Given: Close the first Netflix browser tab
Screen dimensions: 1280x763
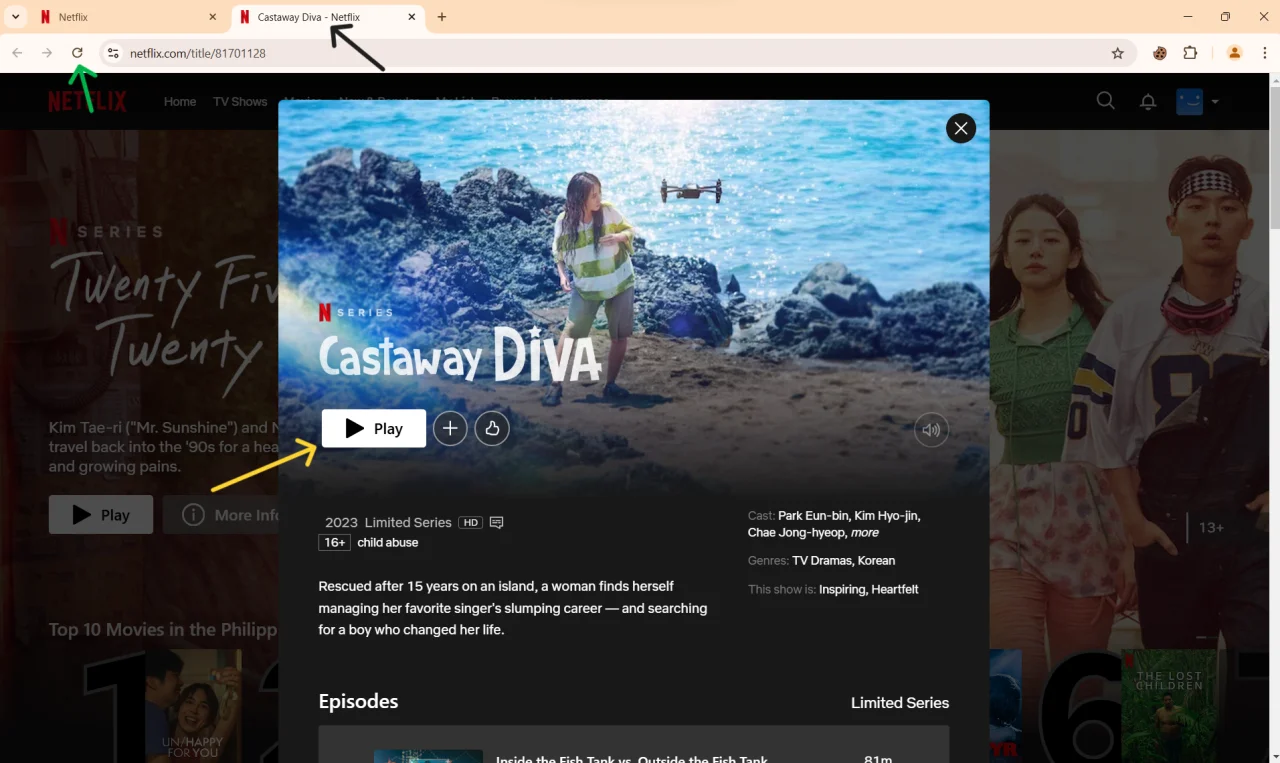Looking at the screenshot, I should coord(213,17).
